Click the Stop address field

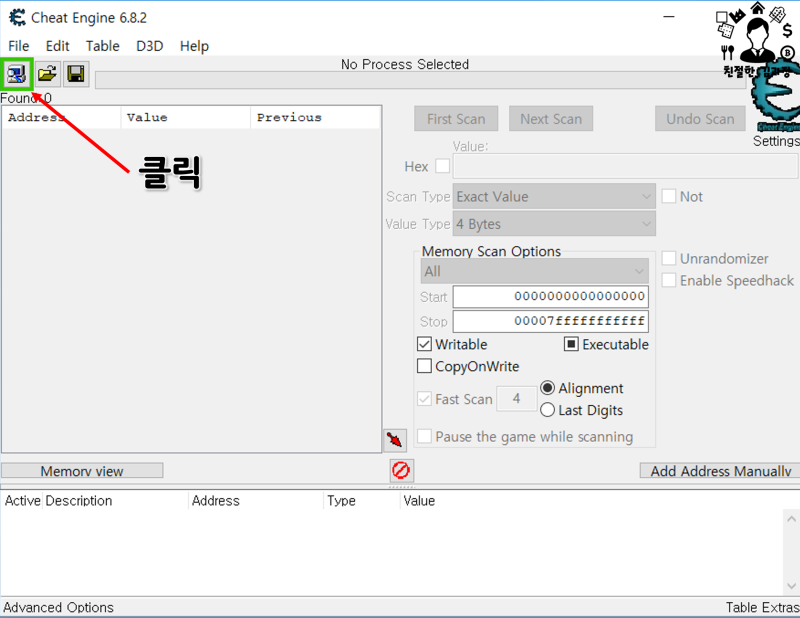(551, 322)
